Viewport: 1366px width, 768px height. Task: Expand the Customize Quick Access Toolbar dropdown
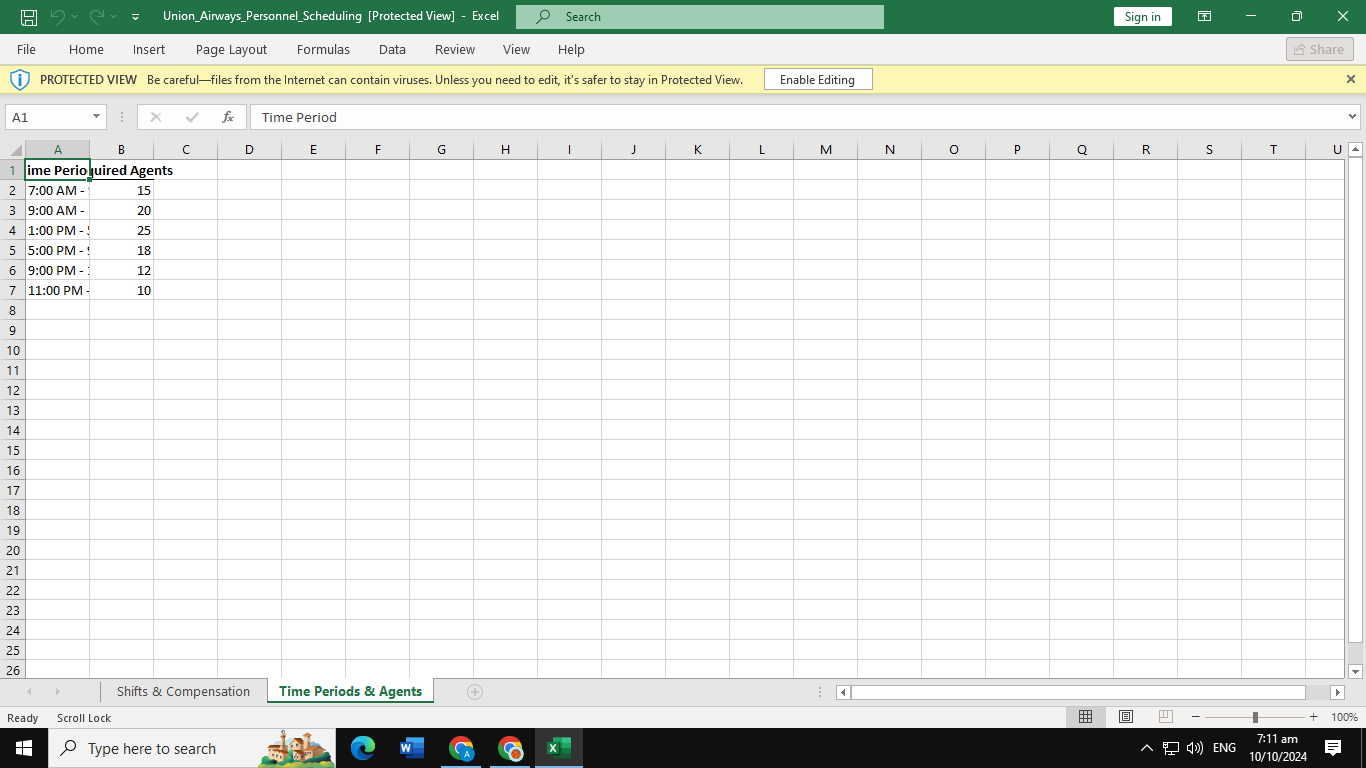pos(134,16)
